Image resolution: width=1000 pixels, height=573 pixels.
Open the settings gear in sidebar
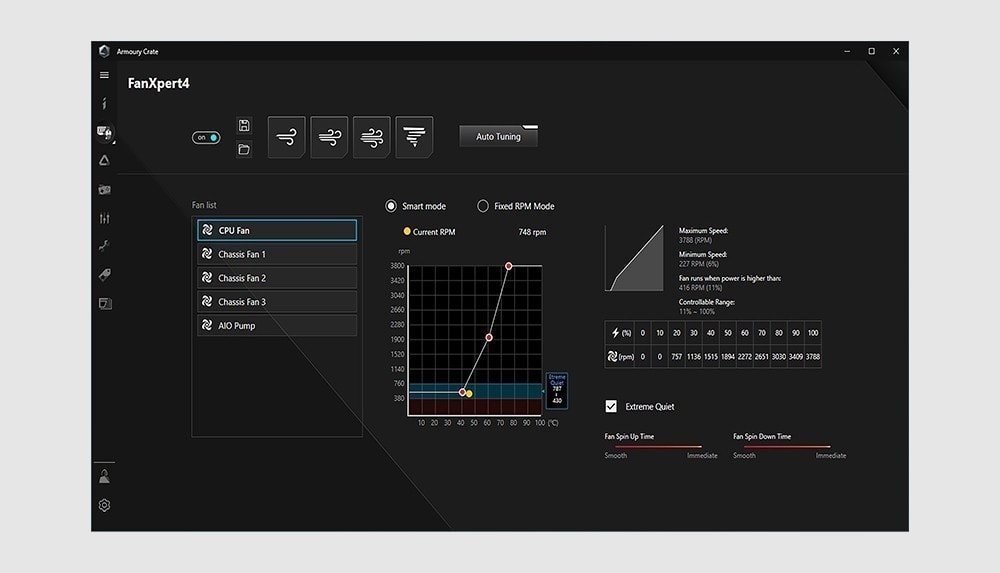coord(105,505)
